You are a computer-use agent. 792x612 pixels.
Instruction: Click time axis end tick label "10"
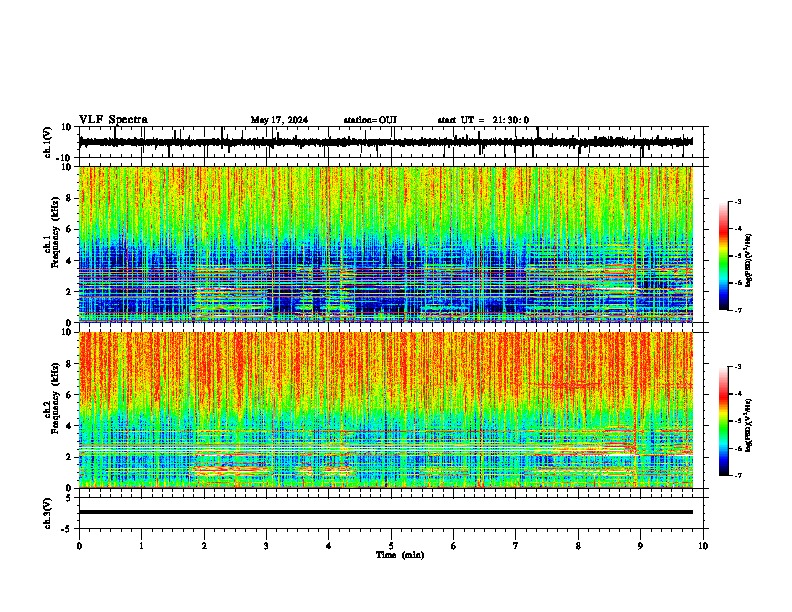click(x=703, y=546)
